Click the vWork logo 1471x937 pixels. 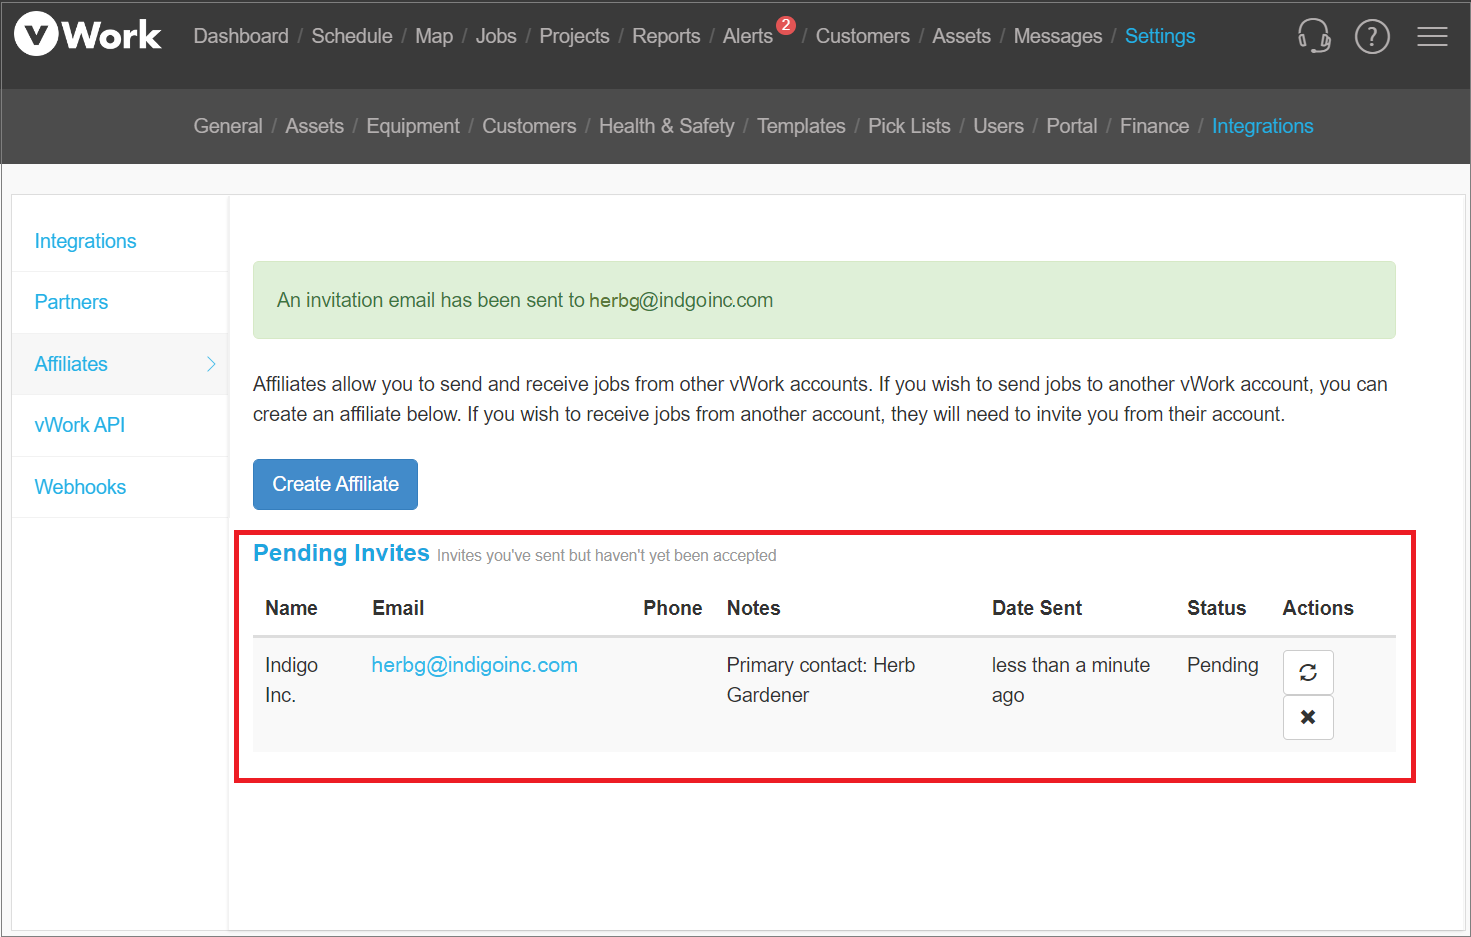tap(87, 35)
